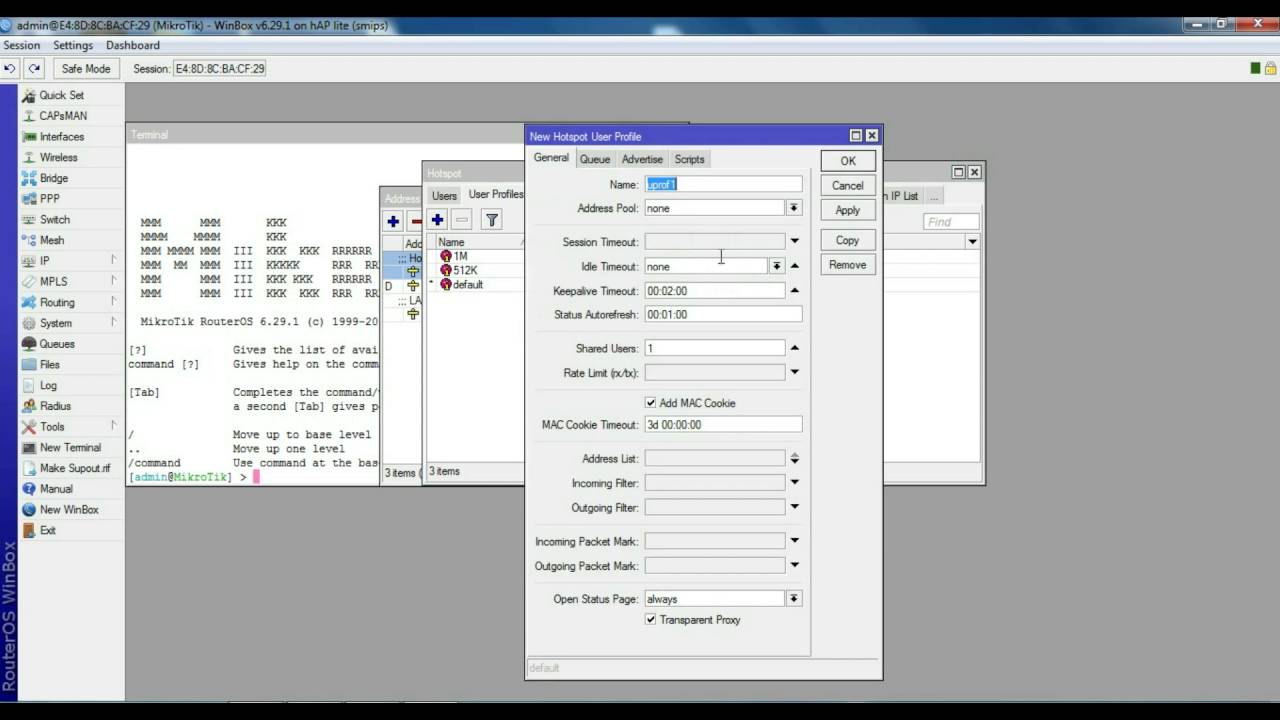The image size is (1280, 720).
Task: Open Wireless in the sidebar
Action: click(x=58, y=158)
